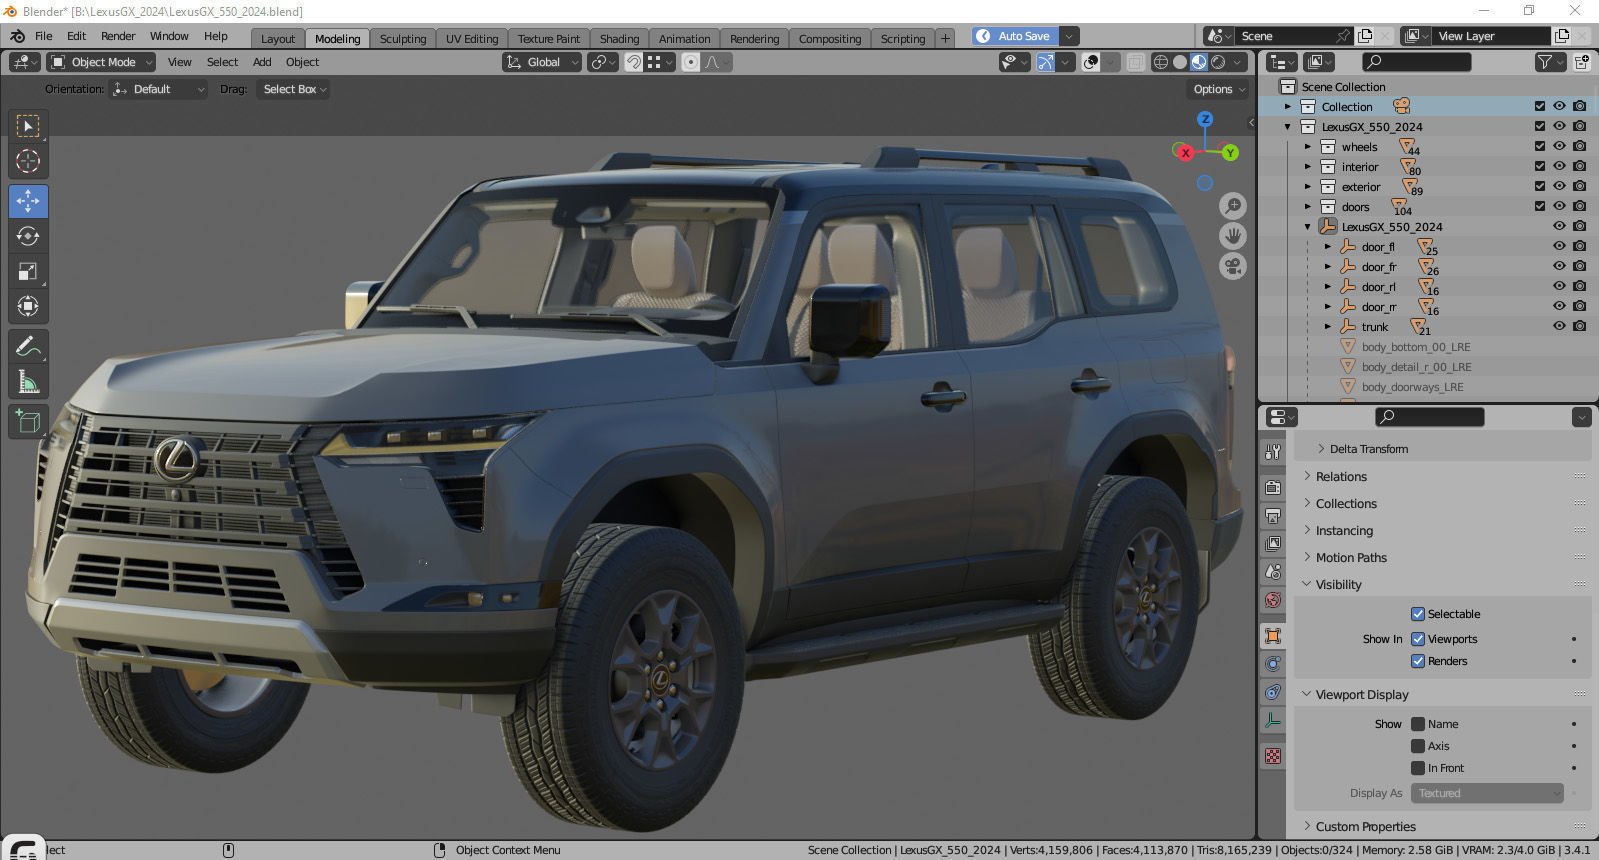Switch to rendered viewport shading

pyautogui.click(x=1218, y=62)
